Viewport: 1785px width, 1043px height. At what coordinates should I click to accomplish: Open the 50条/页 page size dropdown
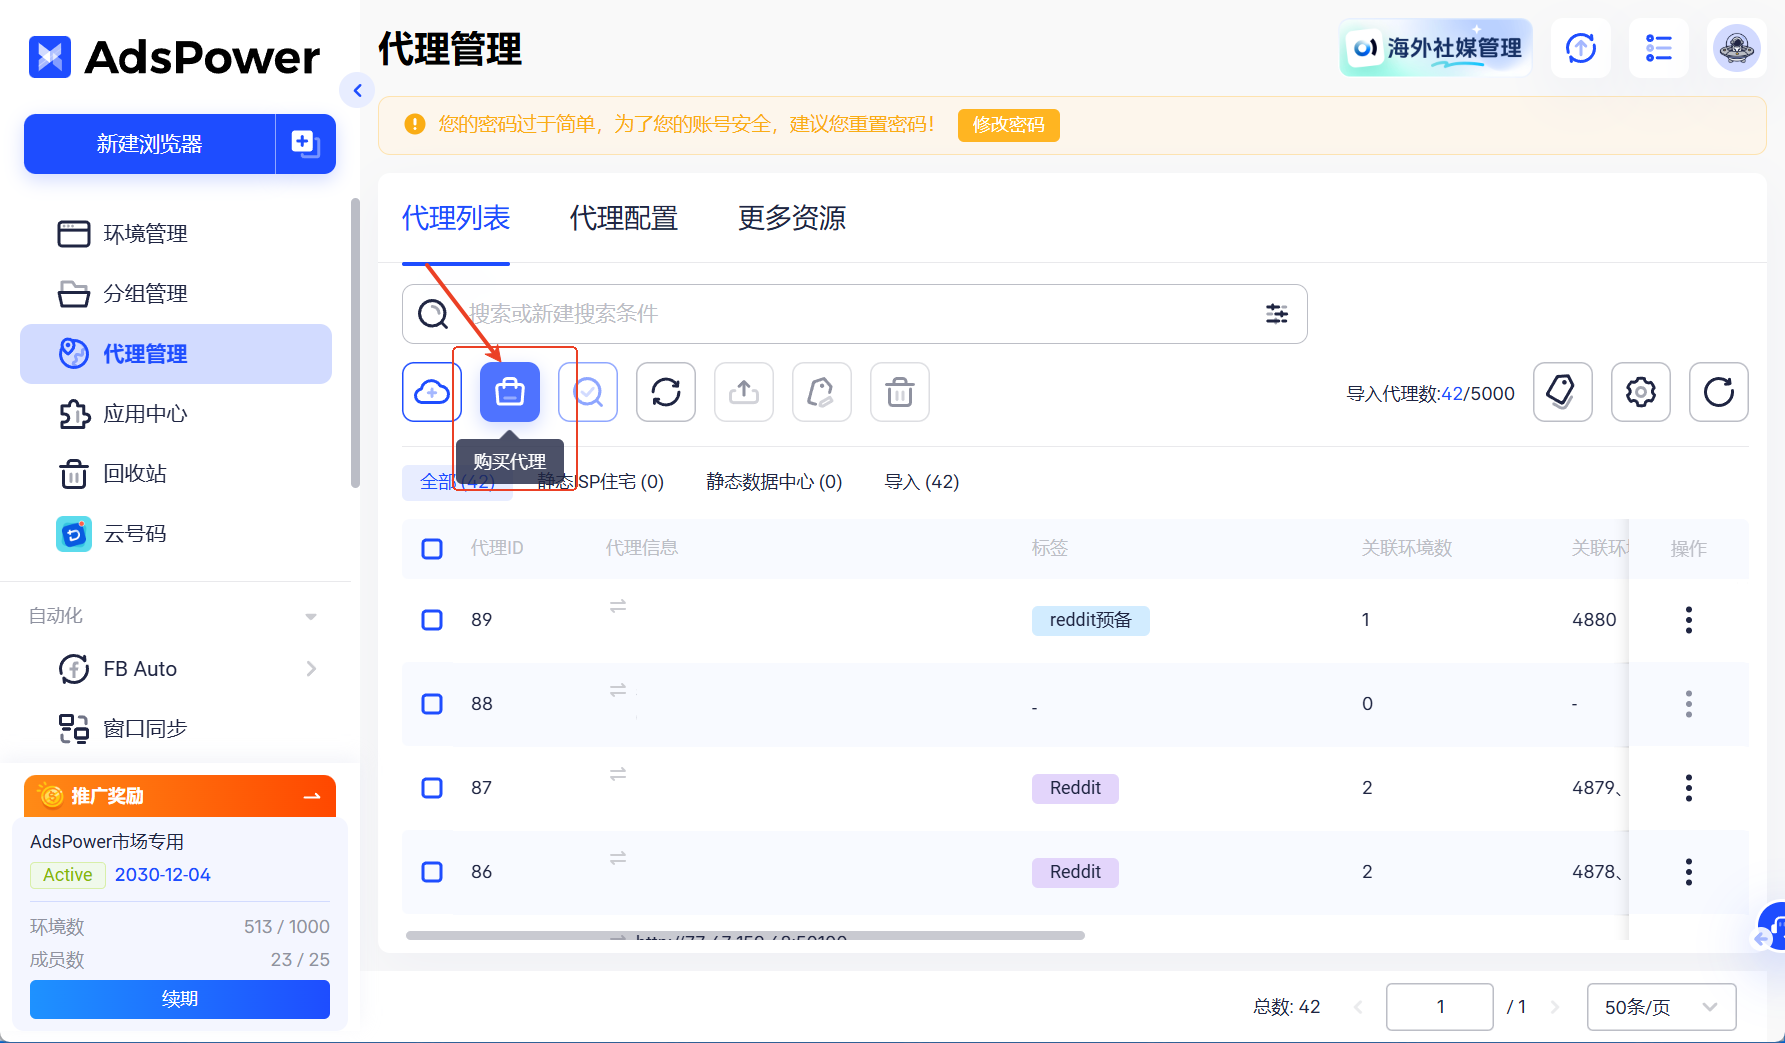(1661, 1007)
